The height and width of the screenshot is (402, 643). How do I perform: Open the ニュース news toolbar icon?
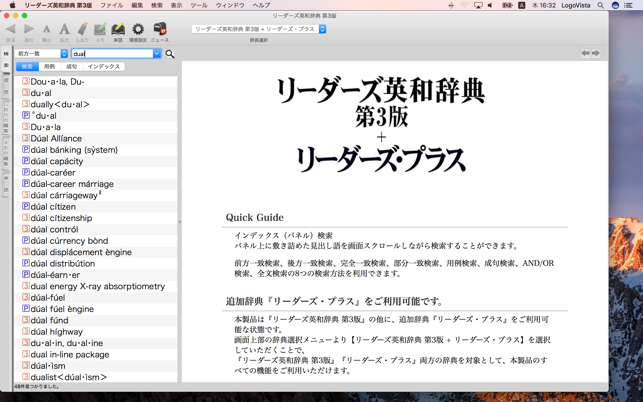[159, 30]
